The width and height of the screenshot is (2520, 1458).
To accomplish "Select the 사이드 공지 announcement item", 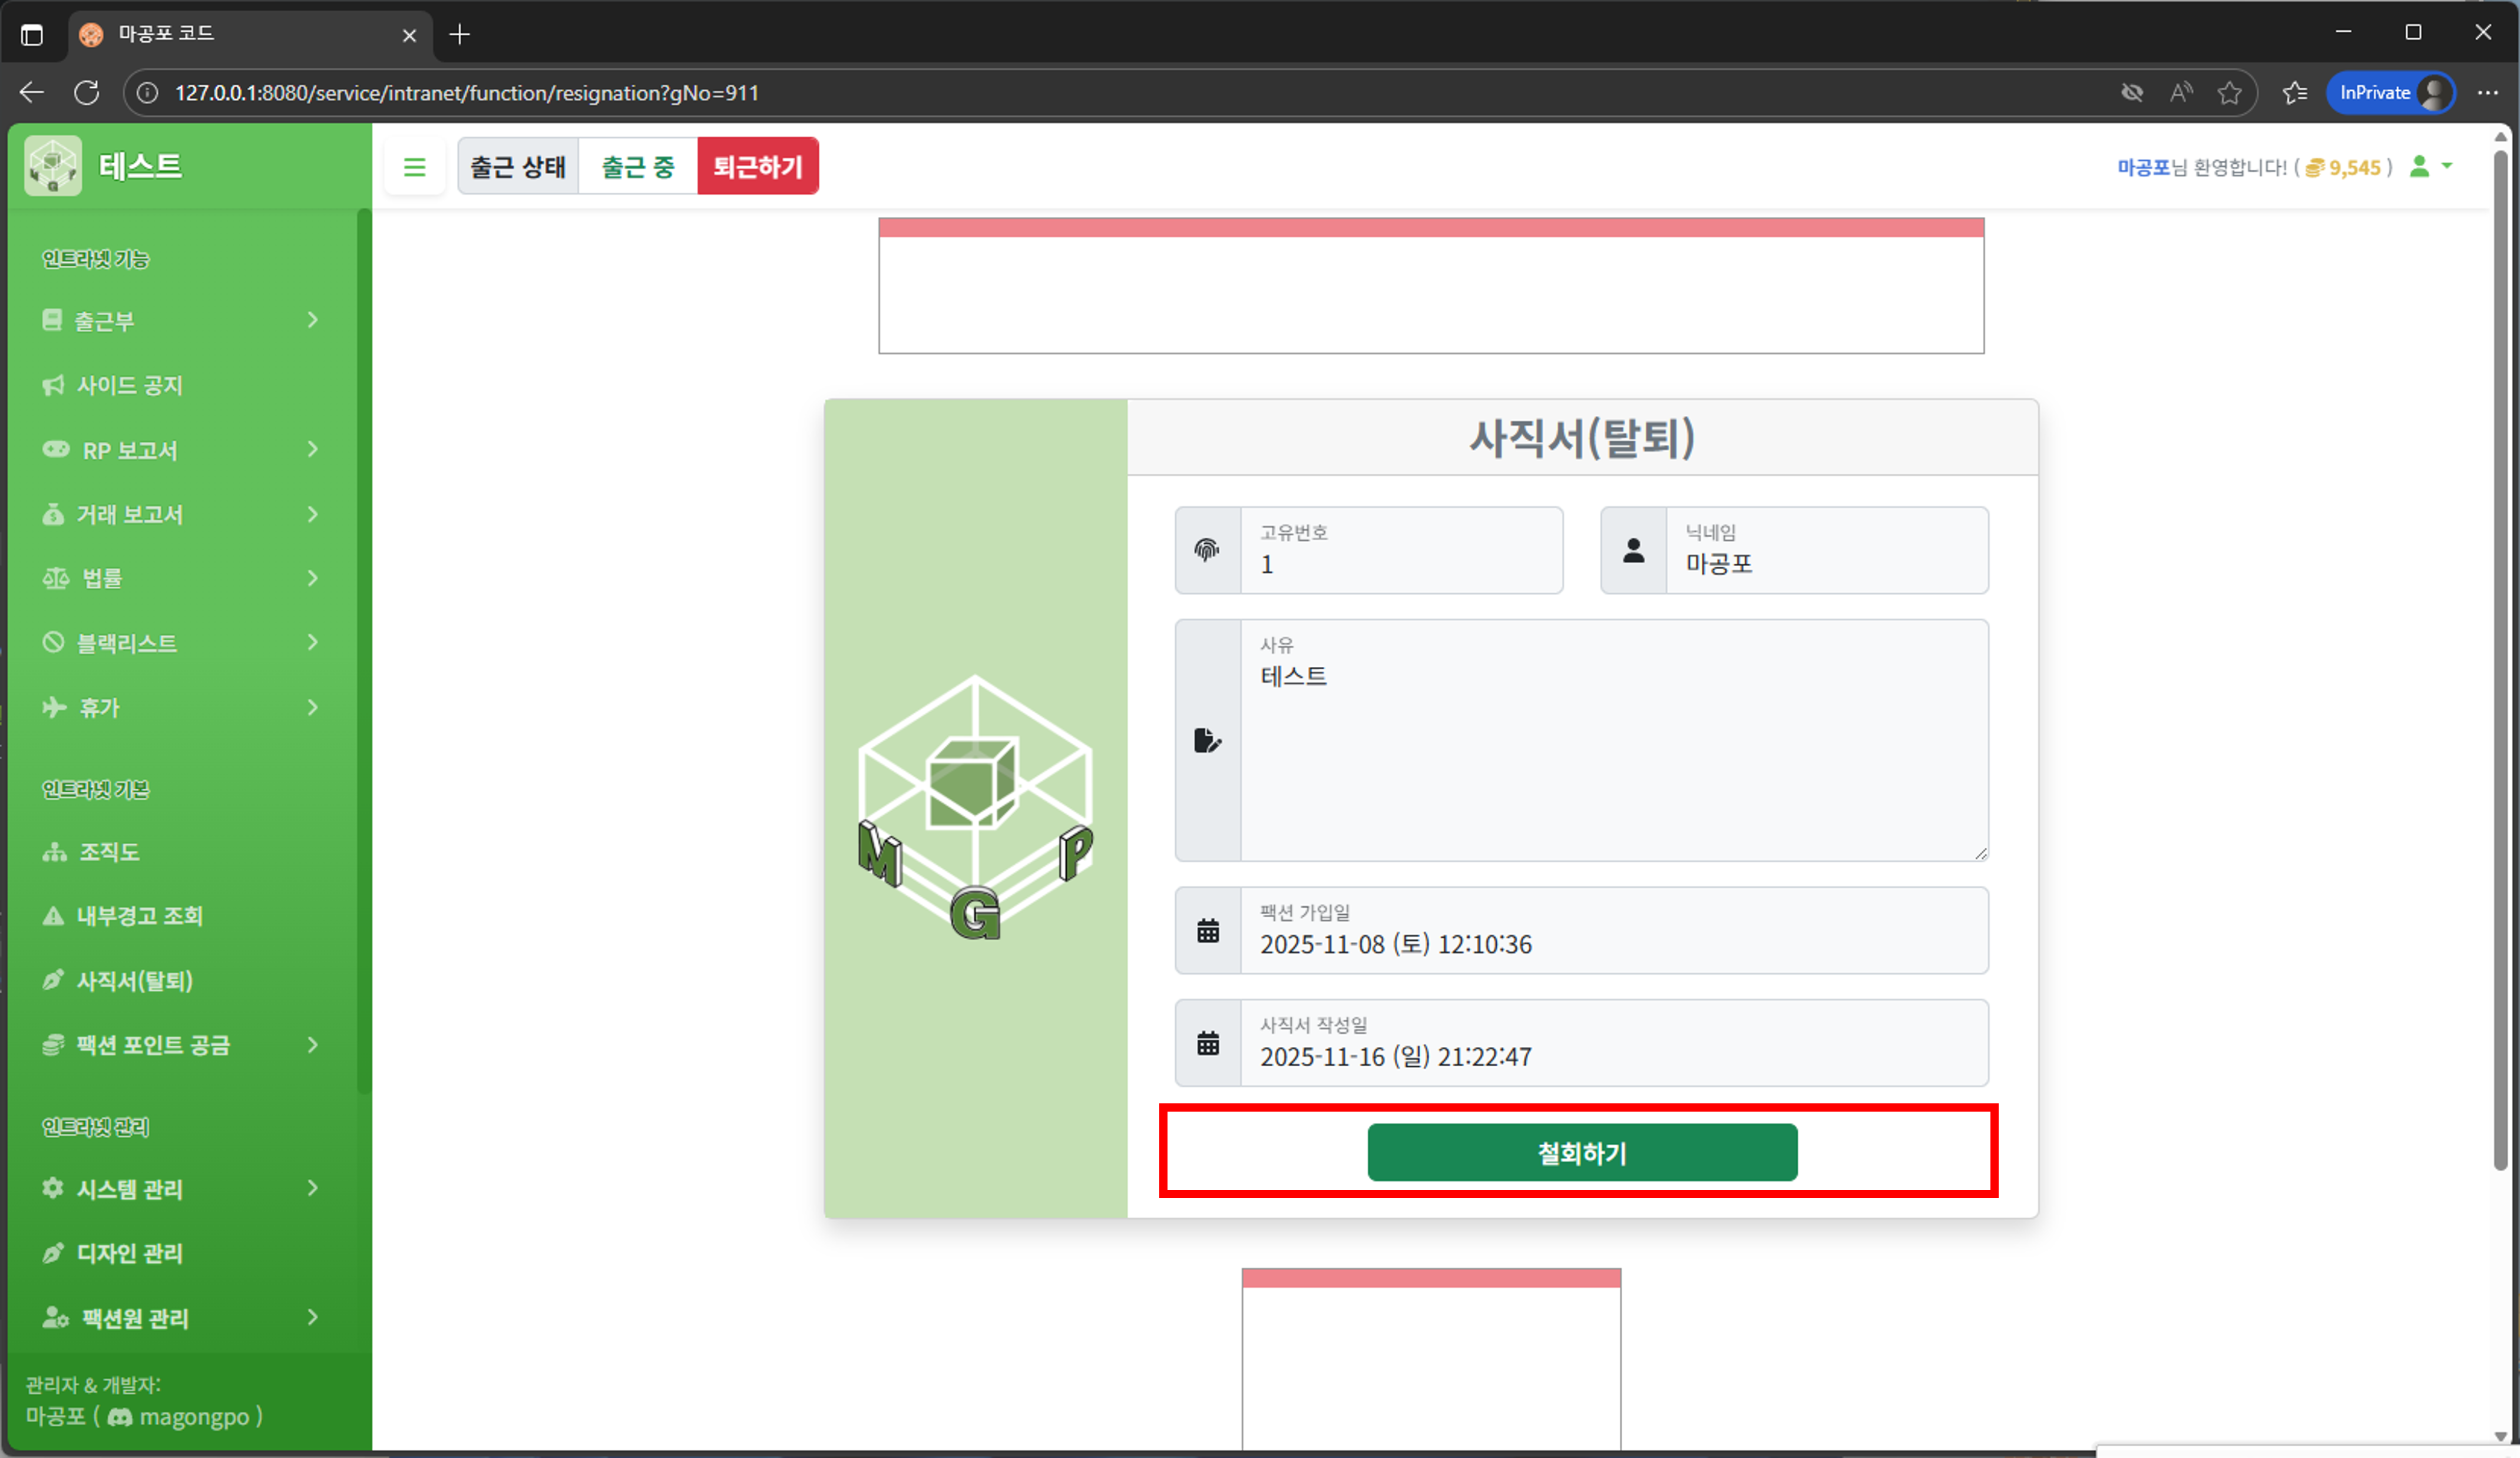I will pyautogui.click(x=131, y=384).
